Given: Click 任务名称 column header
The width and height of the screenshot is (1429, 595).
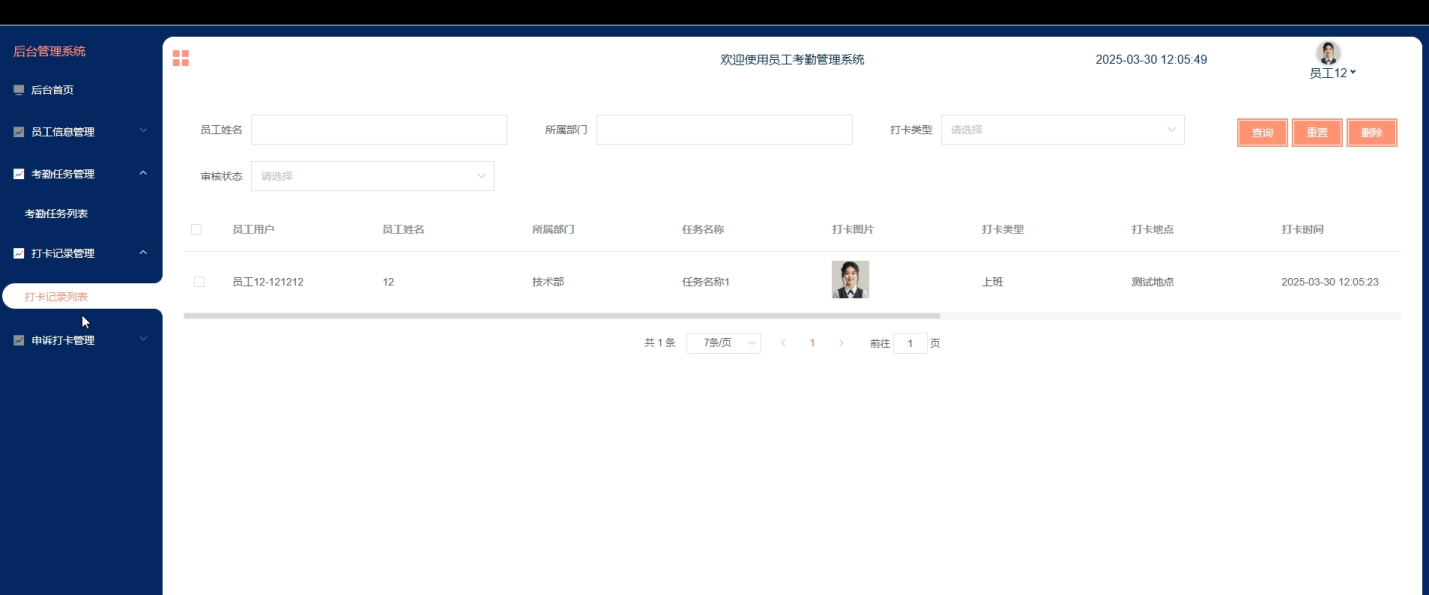Looking at the screenshot, I should tap(703, 230).
